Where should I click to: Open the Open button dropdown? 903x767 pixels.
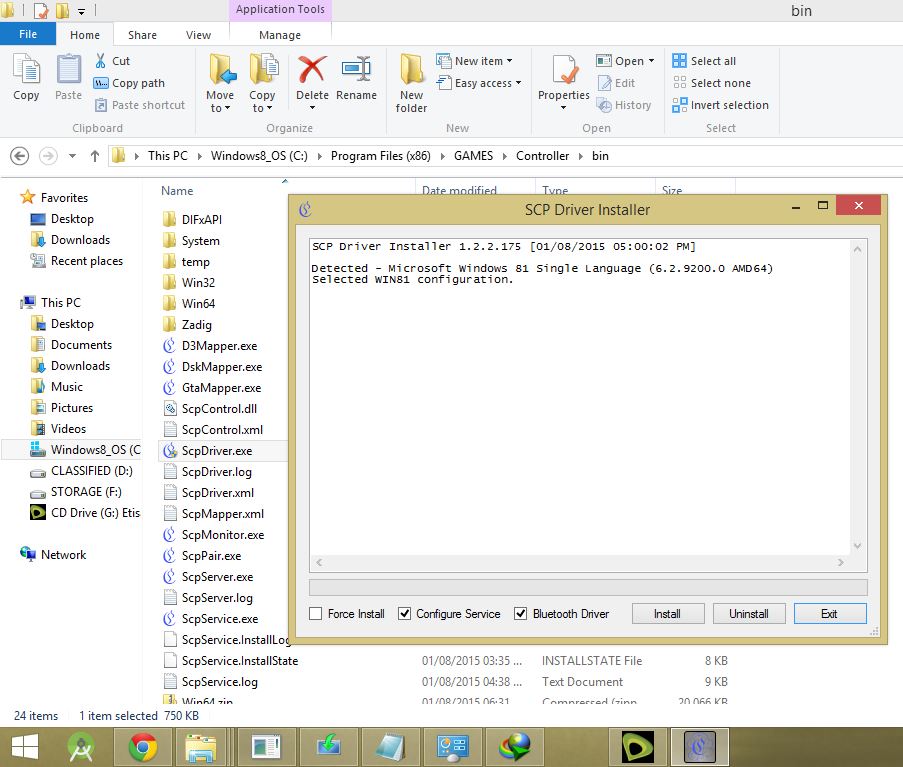pyautogui.click(x=651, y=60)
